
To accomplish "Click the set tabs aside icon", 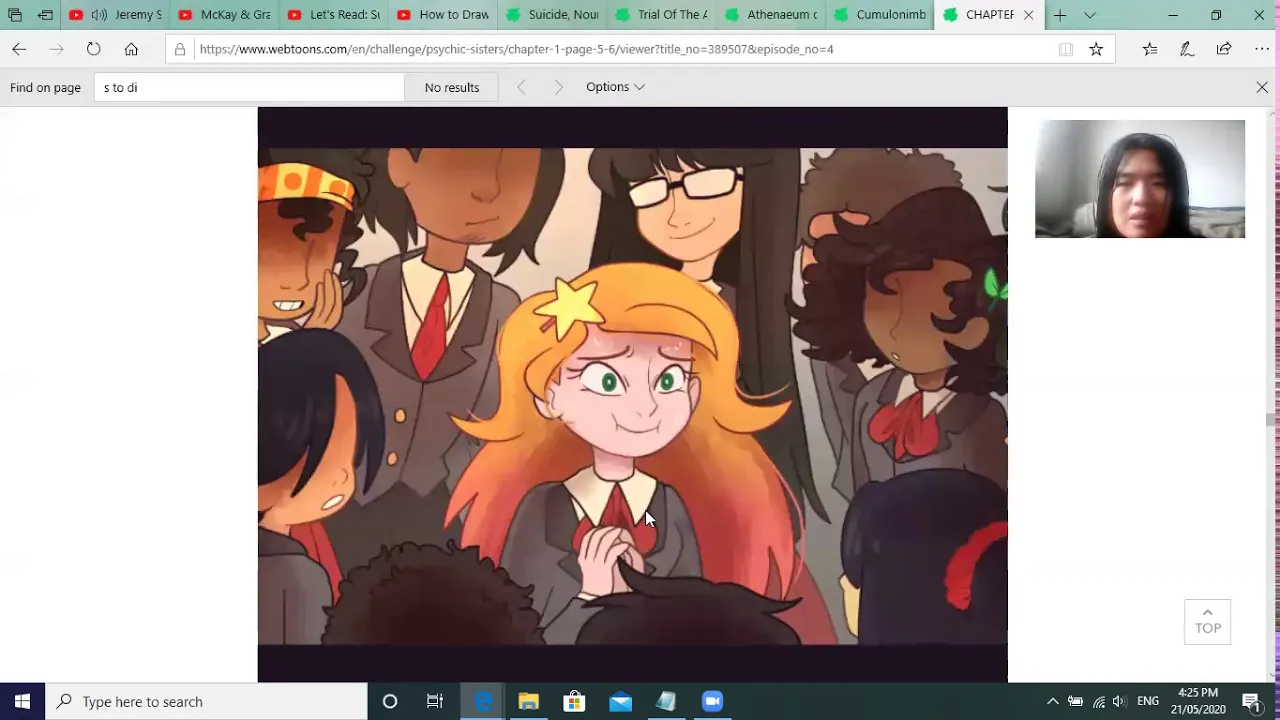I will (45, 15).
